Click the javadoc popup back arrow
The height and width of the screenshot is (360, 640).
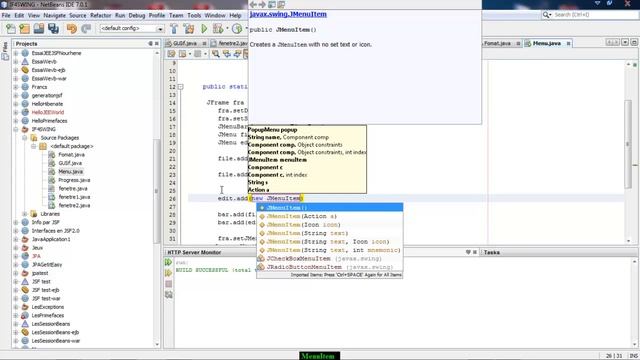click(x=253, y=4)
